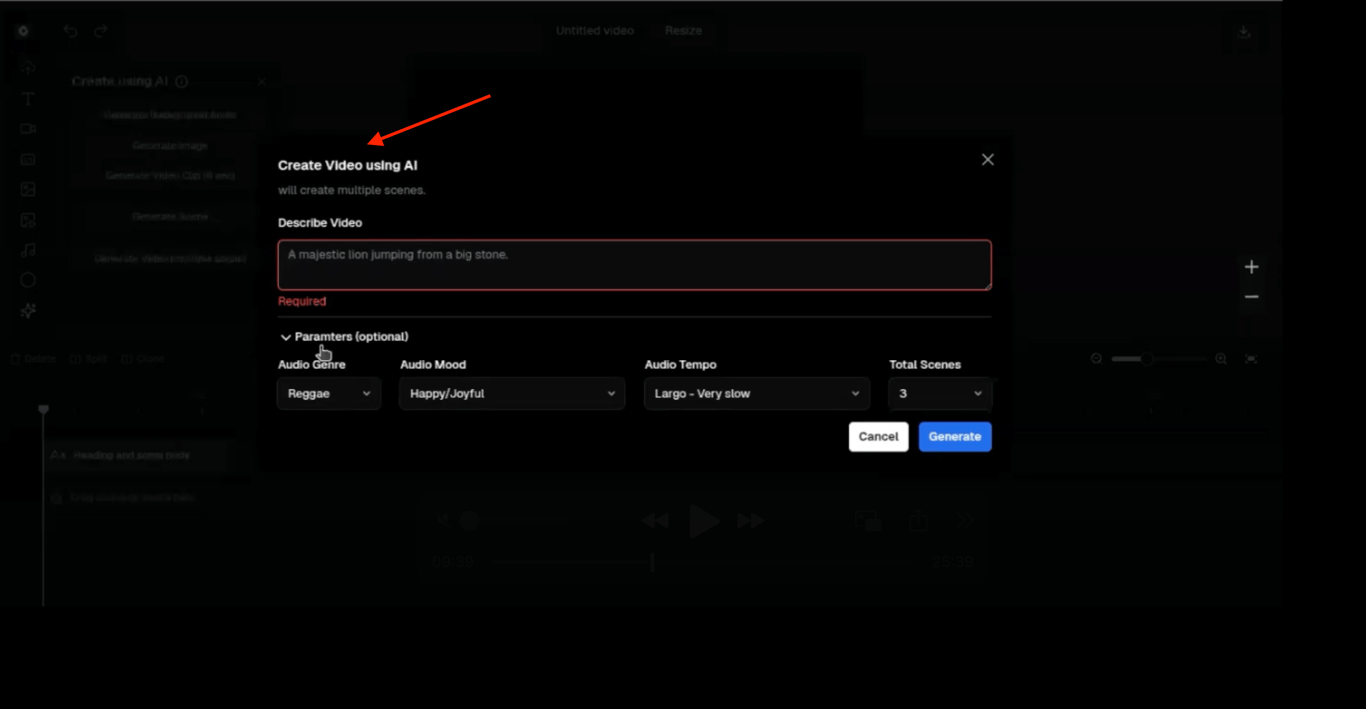Click the undo arrow icon
Screen dimensions: 1366x709
(70, 31)
